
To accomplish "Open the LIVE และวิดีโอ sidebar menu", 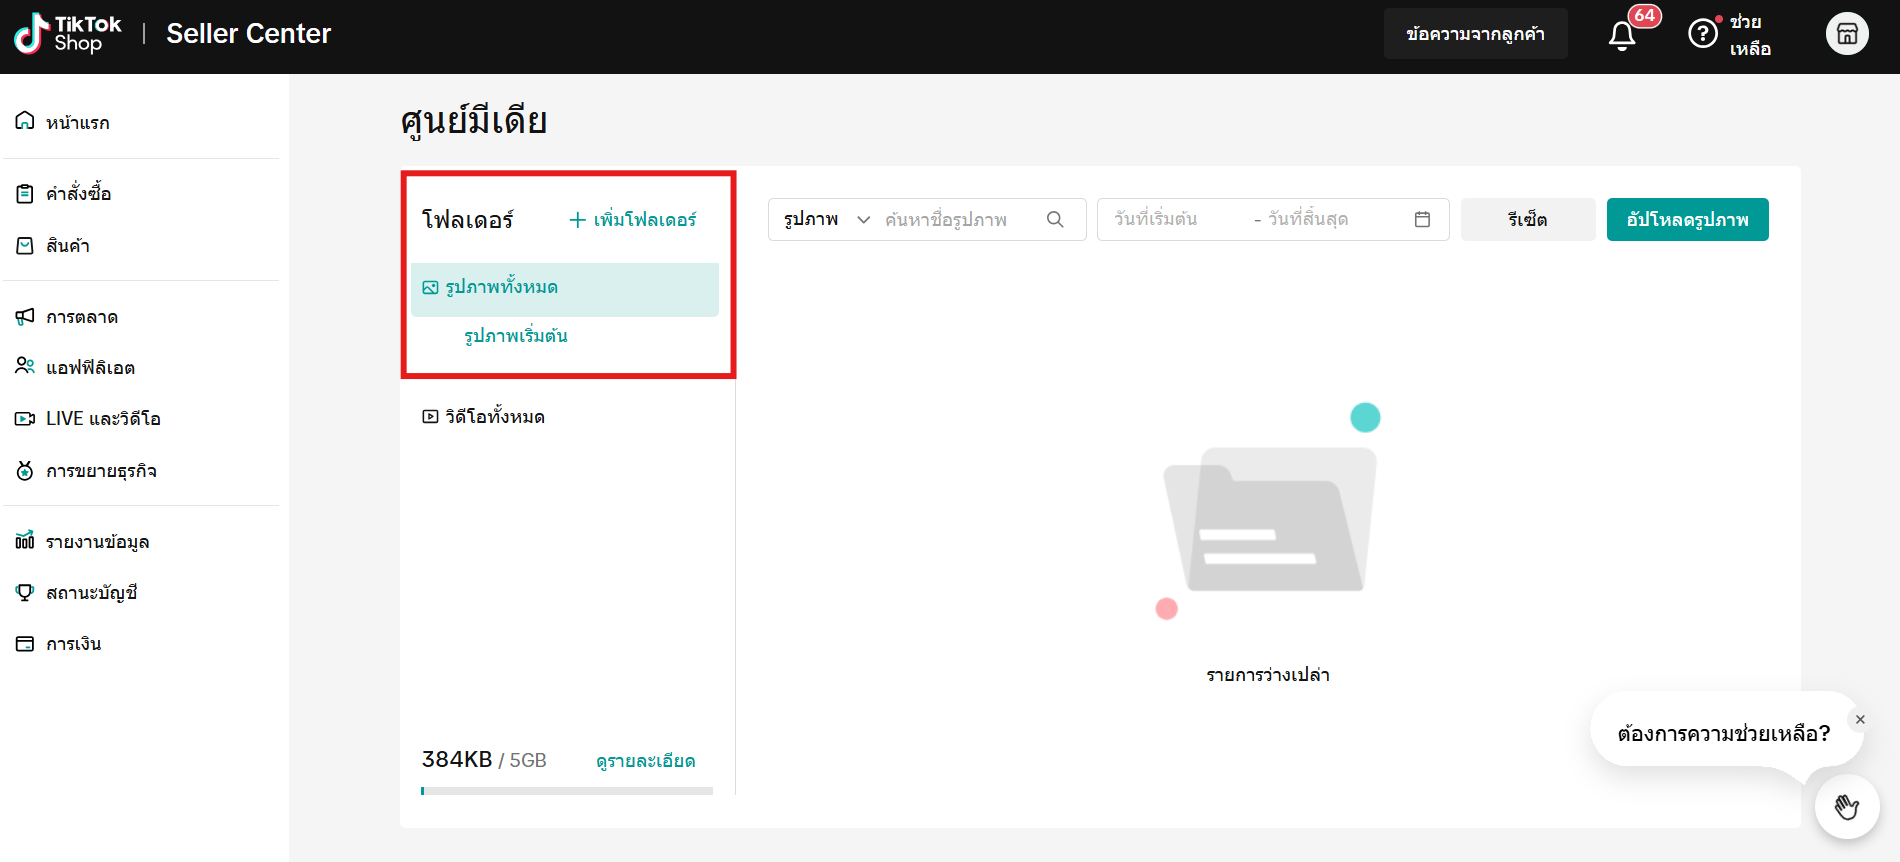I will pos(103,418).
